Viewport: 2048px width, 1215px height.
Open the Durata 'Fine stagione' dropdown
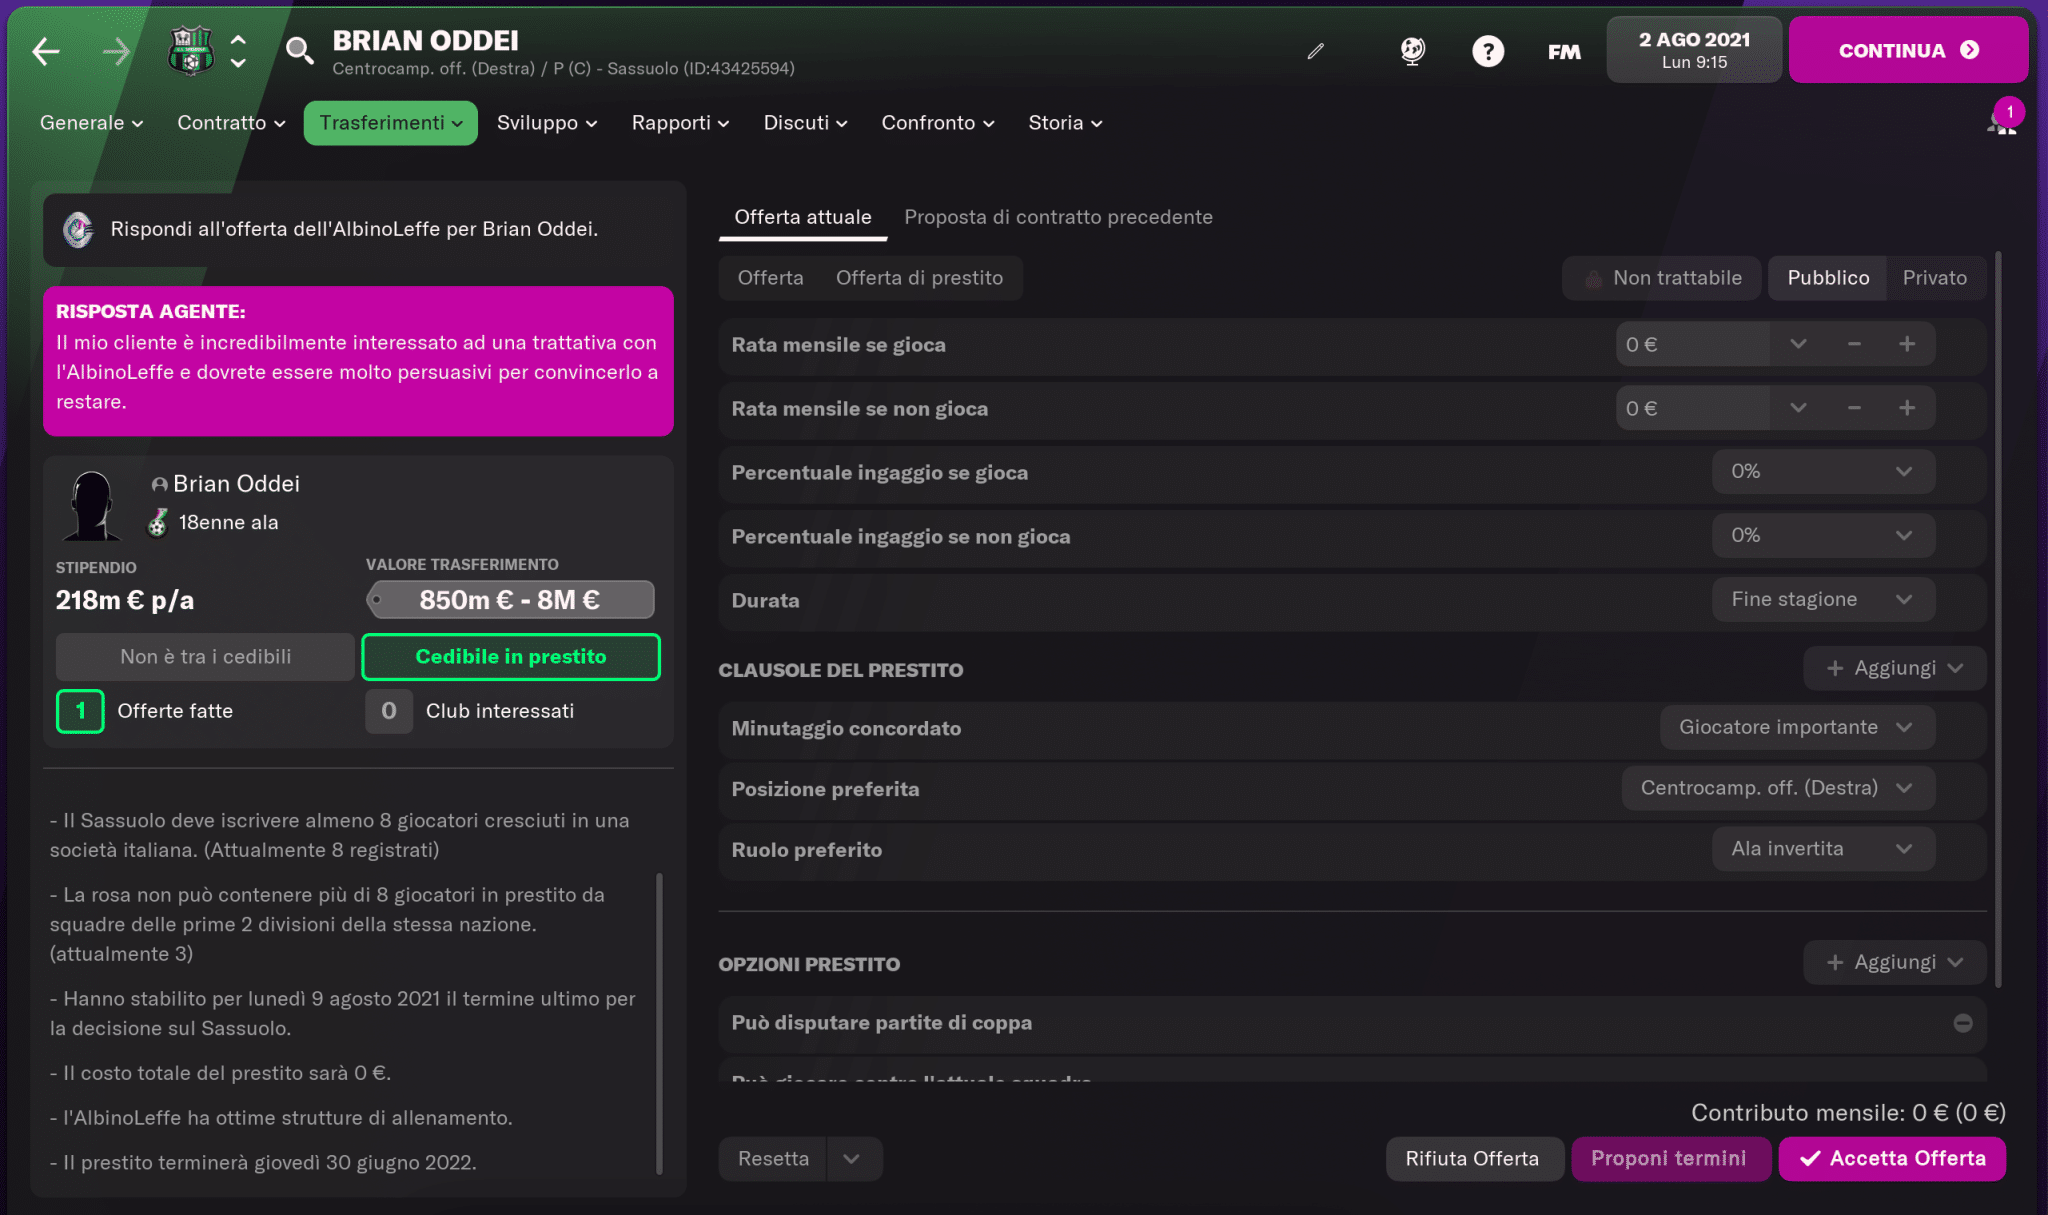1822,599
